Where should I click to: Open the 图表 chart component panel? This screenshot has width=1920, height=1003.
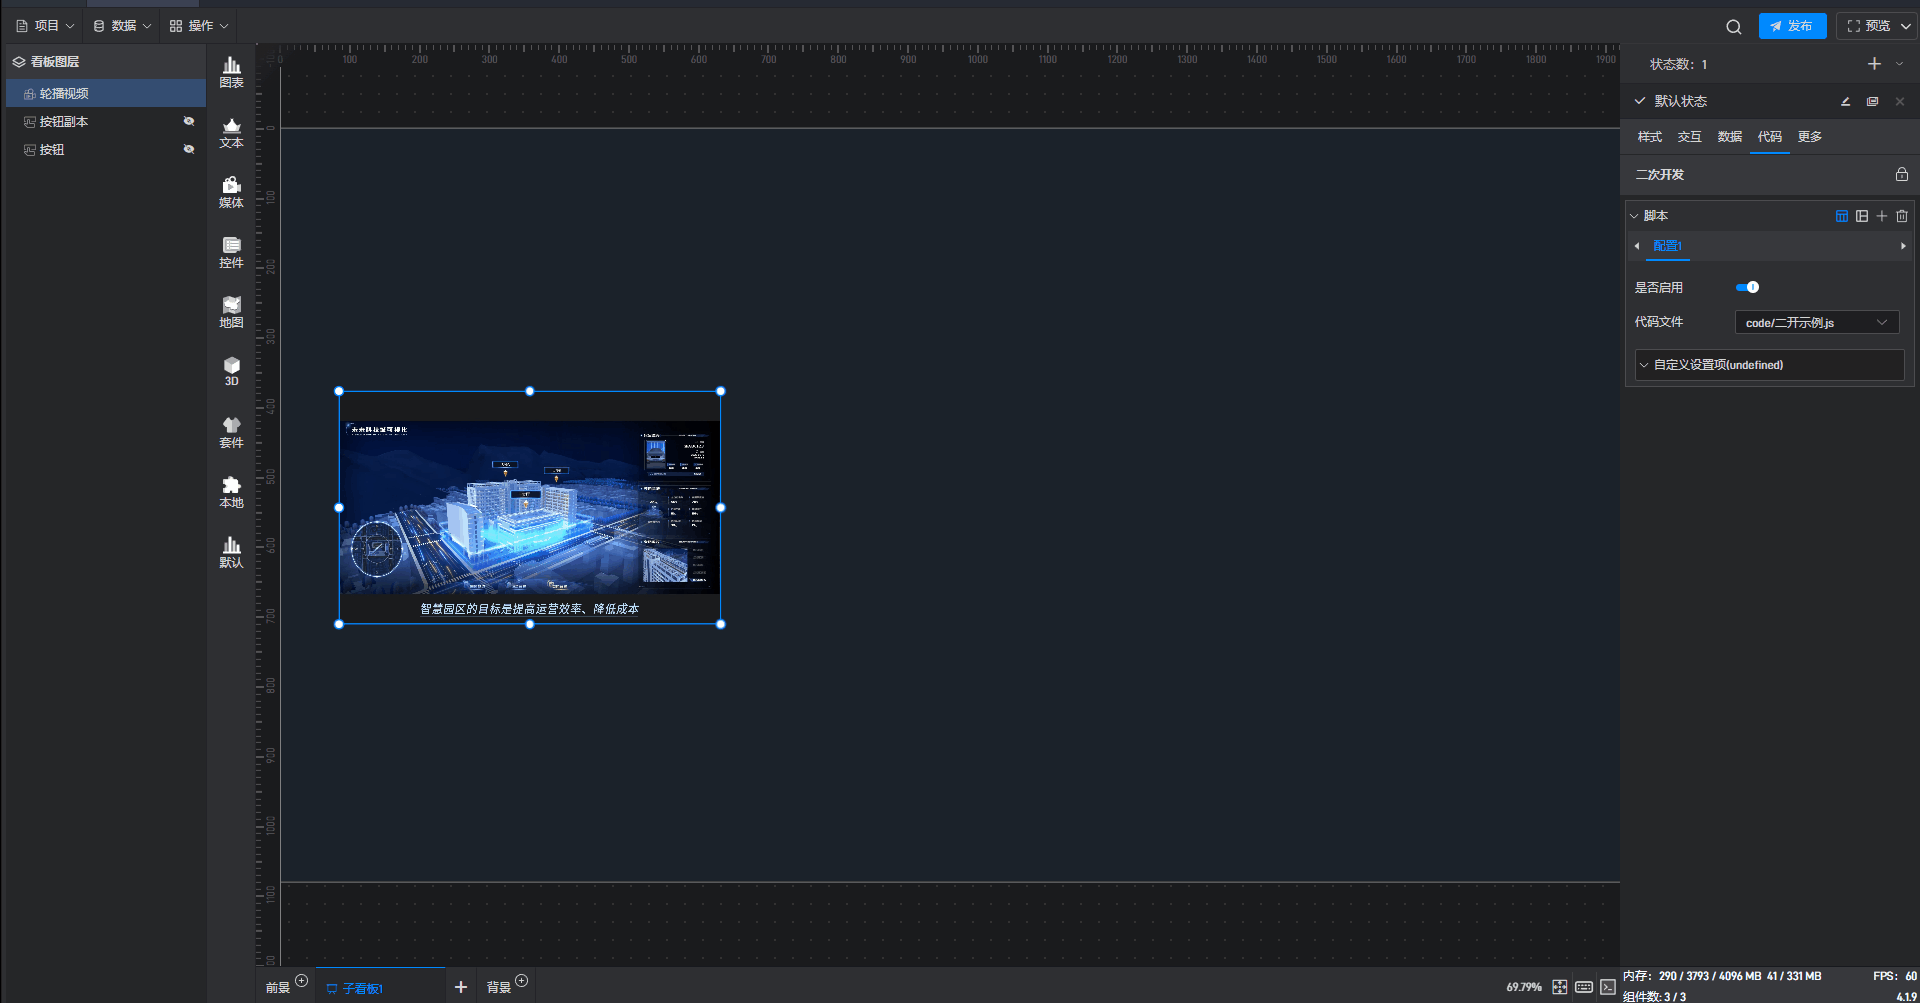click(231, 72)
